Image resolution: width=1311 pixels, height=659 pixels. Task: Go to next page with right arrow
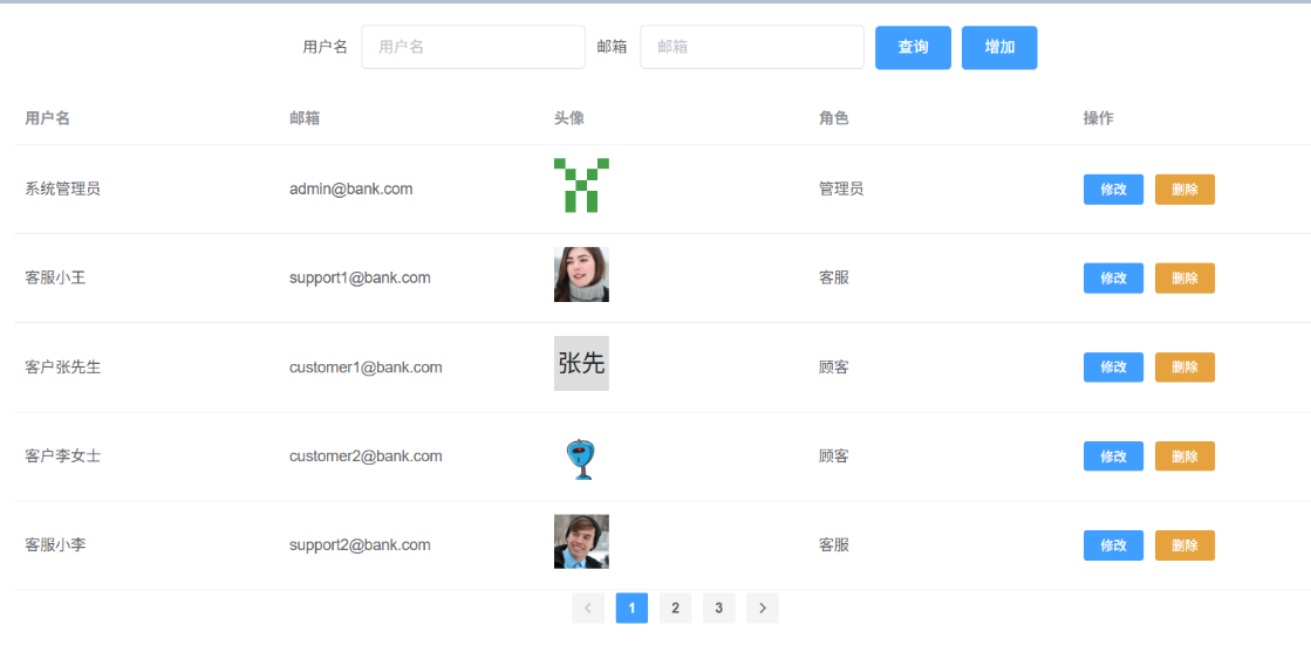[762, 608]
